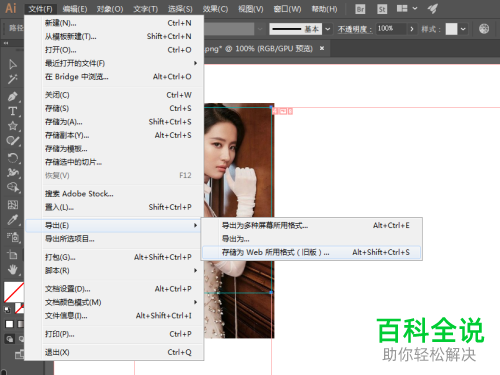Click the opacity 100% input field

pos(391,29)
